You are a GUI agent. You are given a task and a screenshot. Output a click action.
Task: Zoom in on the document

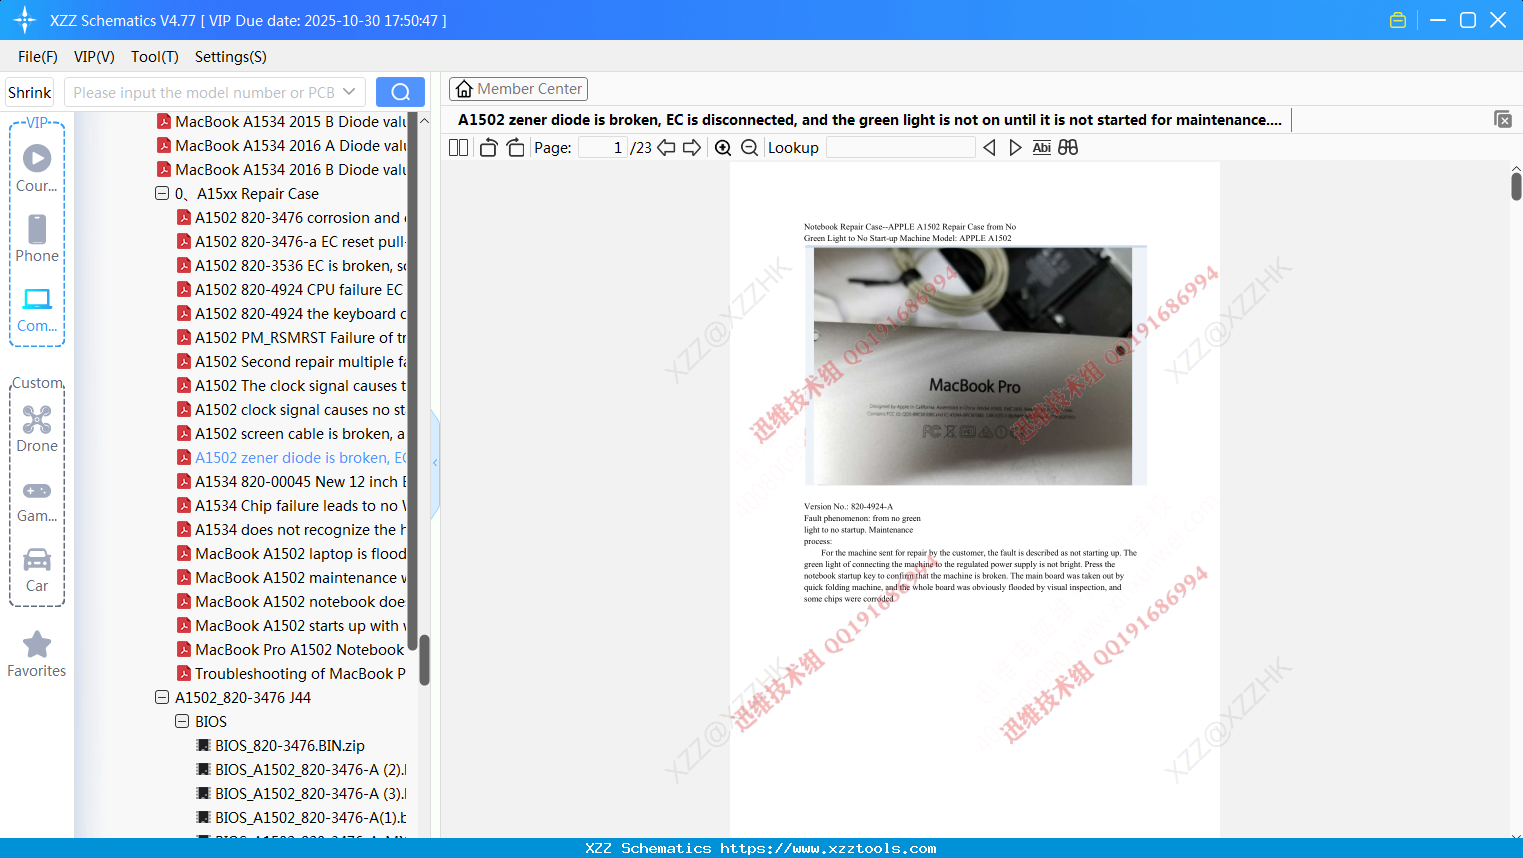723,148
